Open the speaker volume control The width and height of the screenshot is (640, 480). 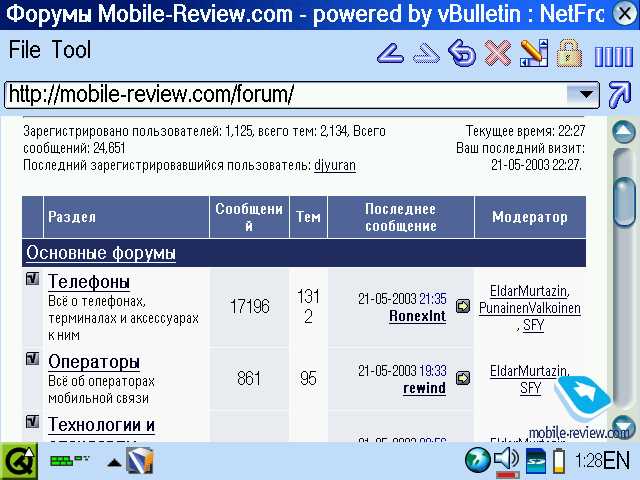[506, 461]
